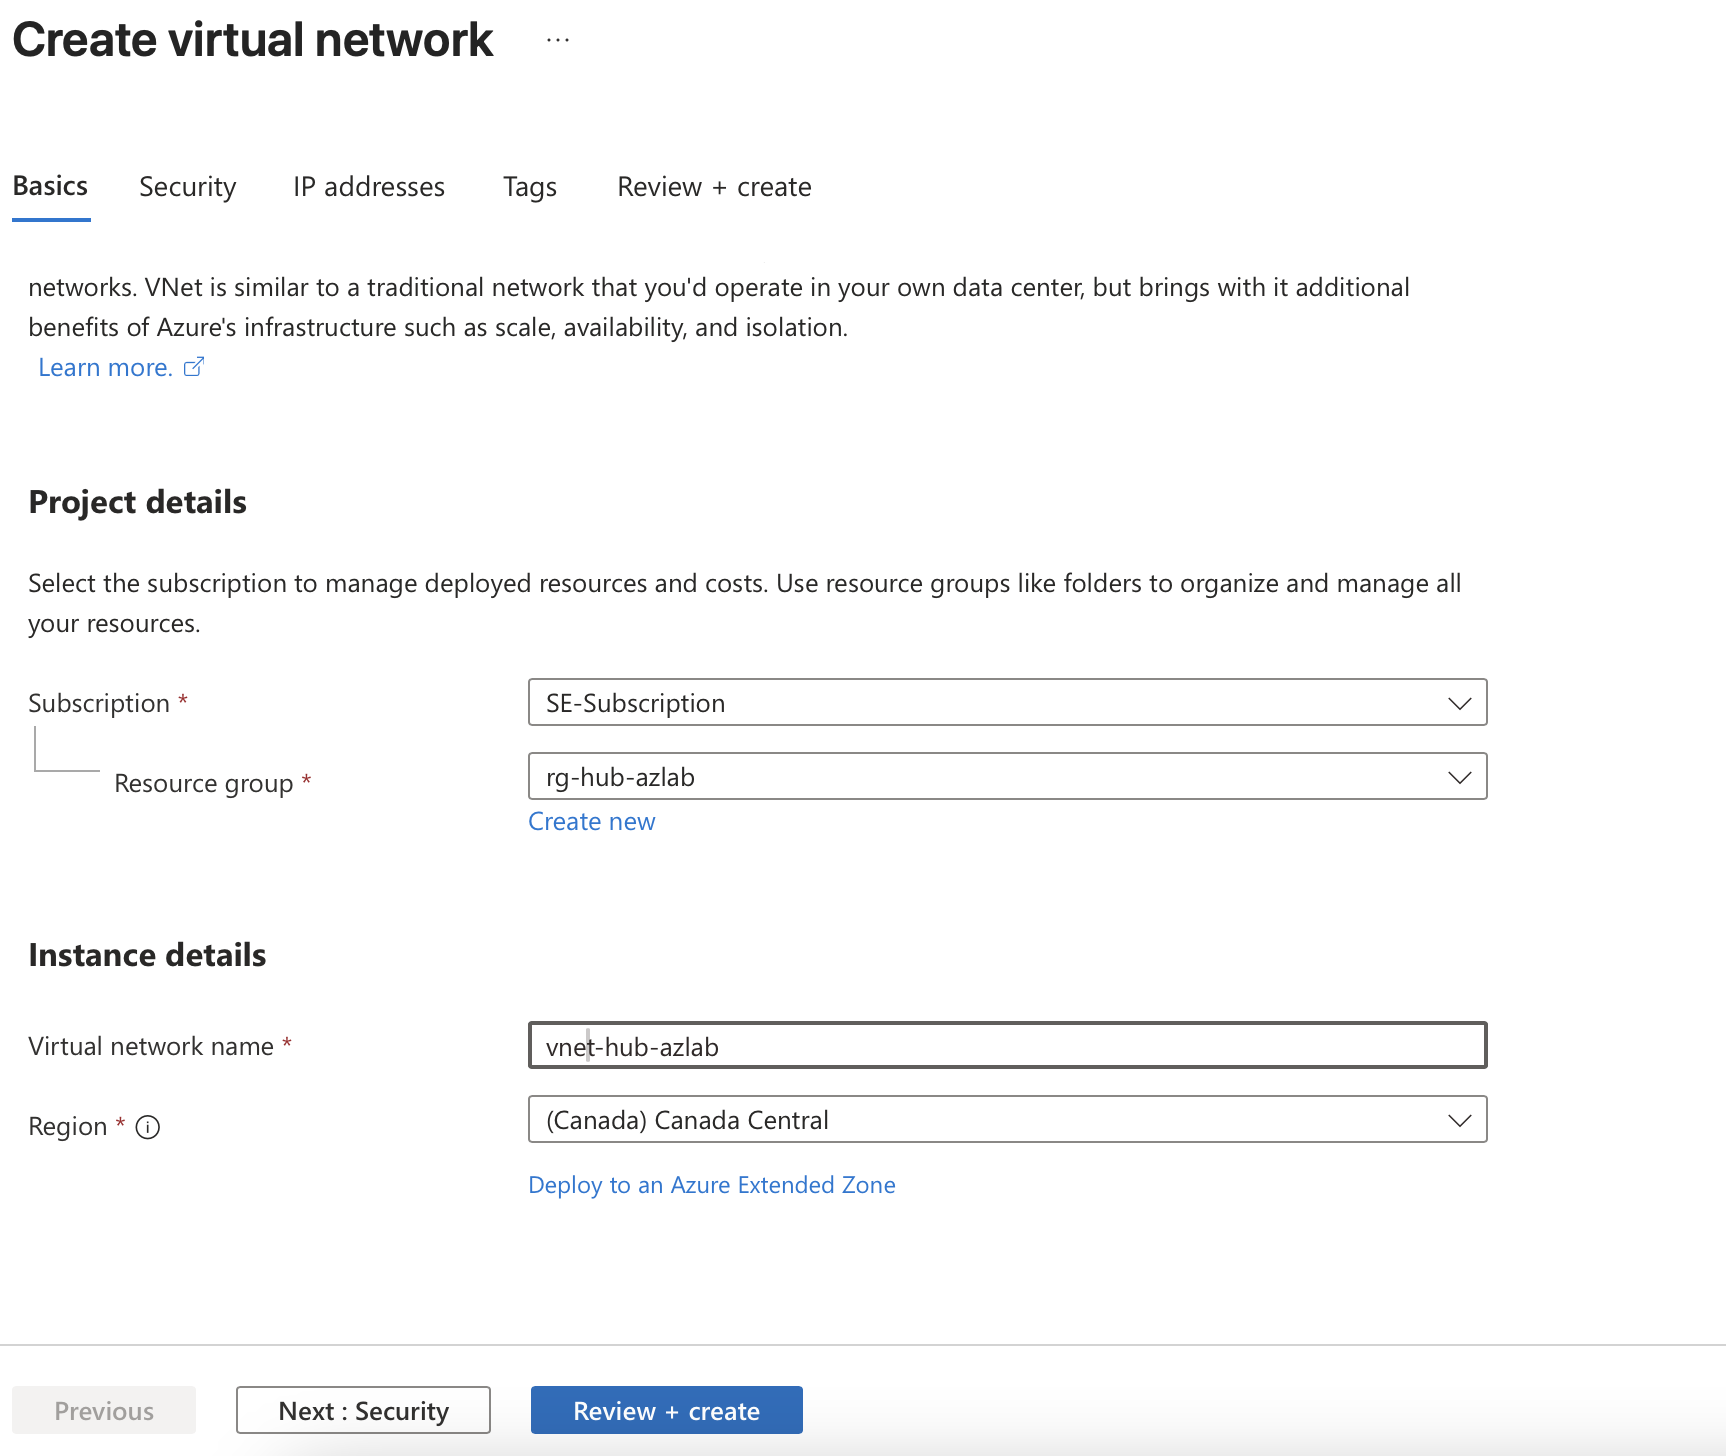Click the blue Review + create button
This screenshot has width=1726, height=1456.
[667, 1410]
